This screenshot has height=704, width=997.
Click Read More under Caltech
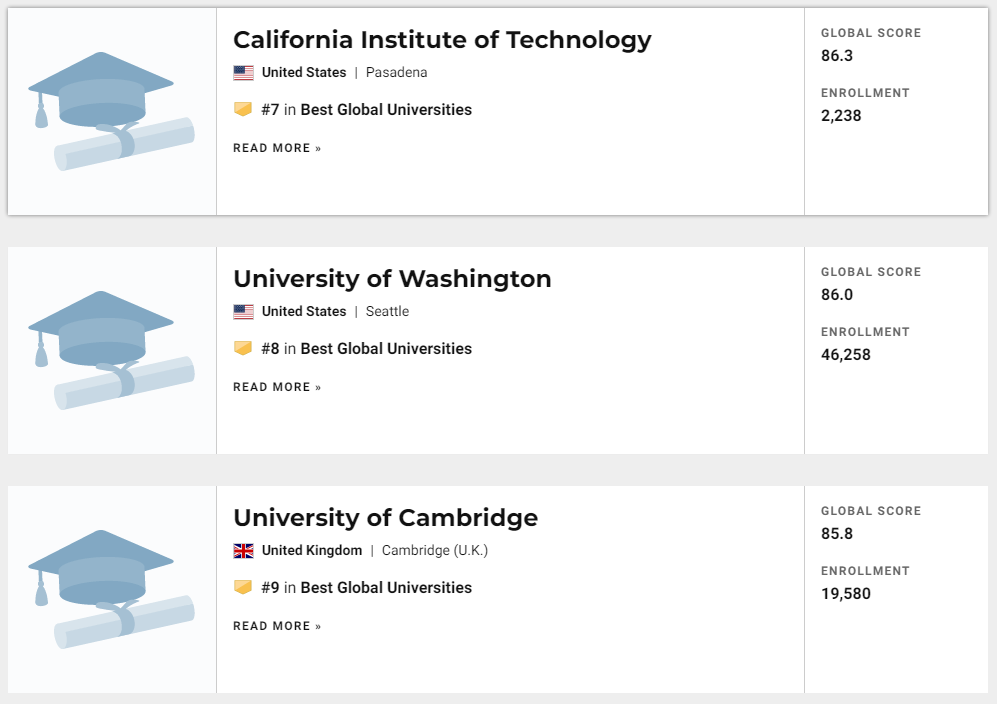click(x=277, y=148)
